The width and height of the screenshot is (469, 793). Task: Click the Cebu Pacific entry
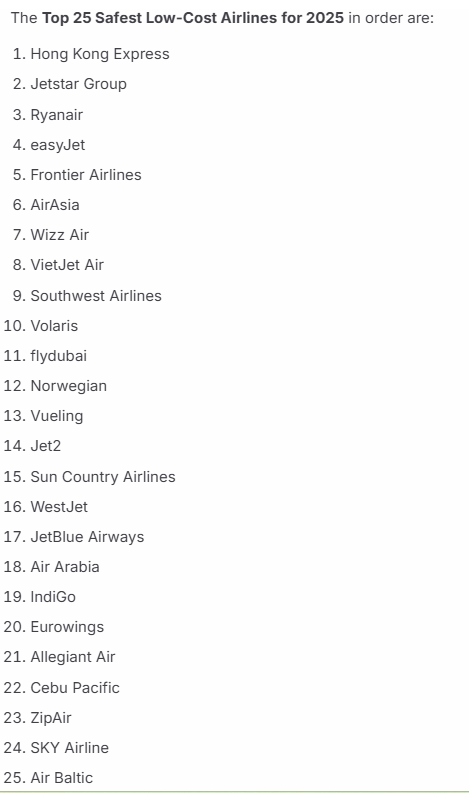tap(75, 688)
